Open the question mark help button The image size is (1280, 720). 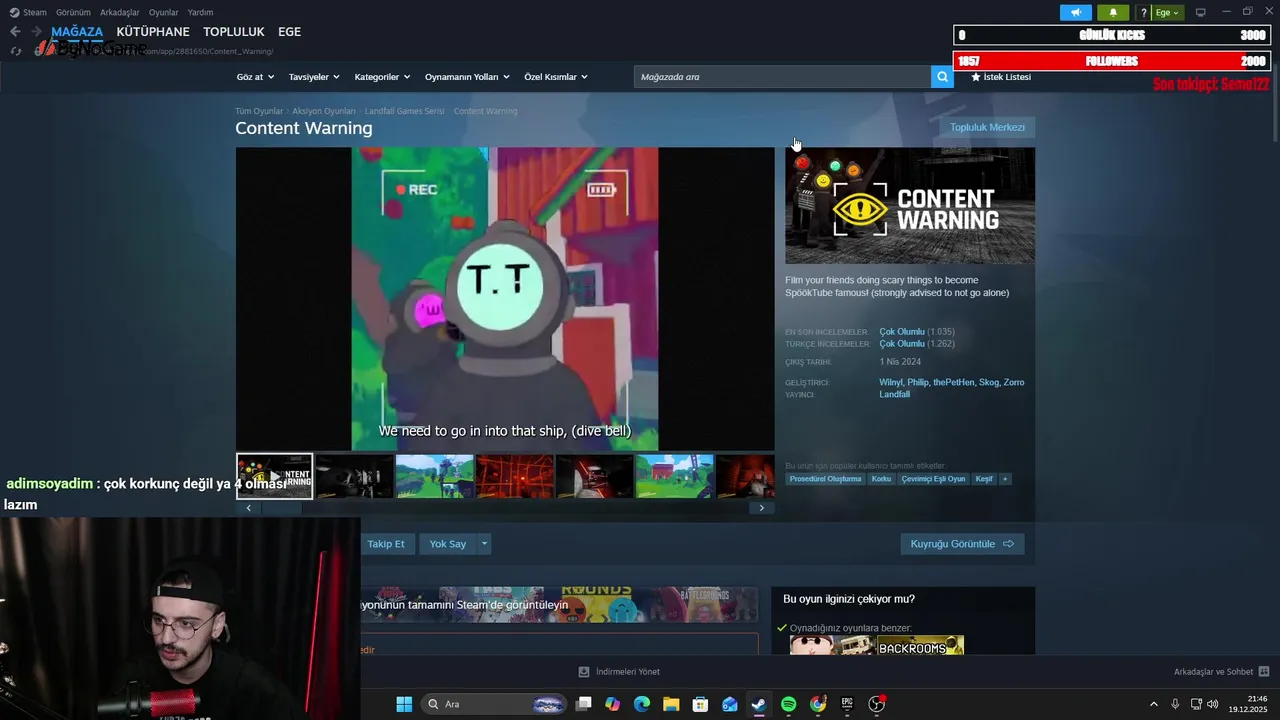pyautogui.click(x=1143, y=13)
